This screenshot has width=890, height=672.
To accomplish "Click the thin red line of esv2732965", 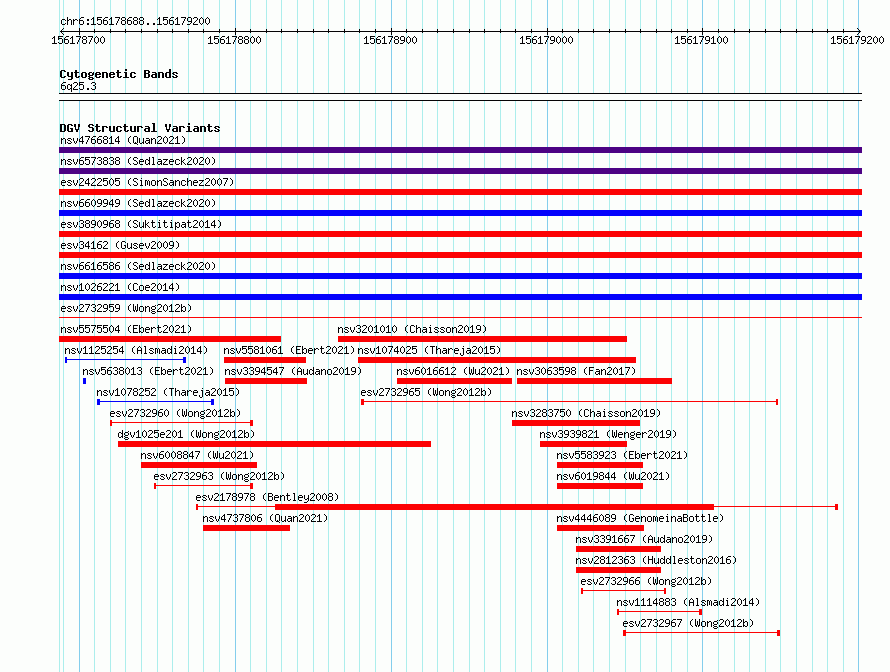I will coord(570,402).
